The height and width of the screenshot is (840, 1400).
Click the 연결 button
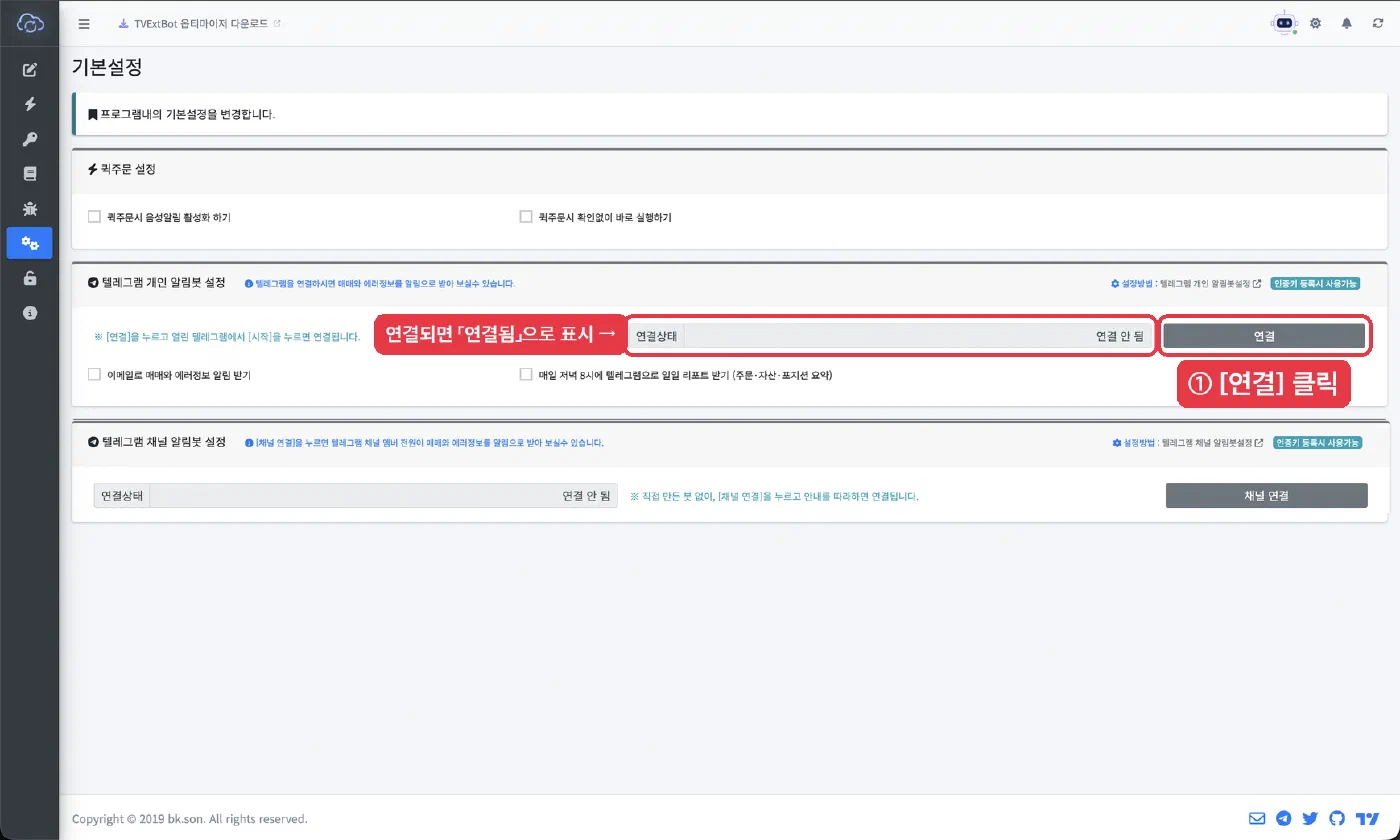point(1264,336)
